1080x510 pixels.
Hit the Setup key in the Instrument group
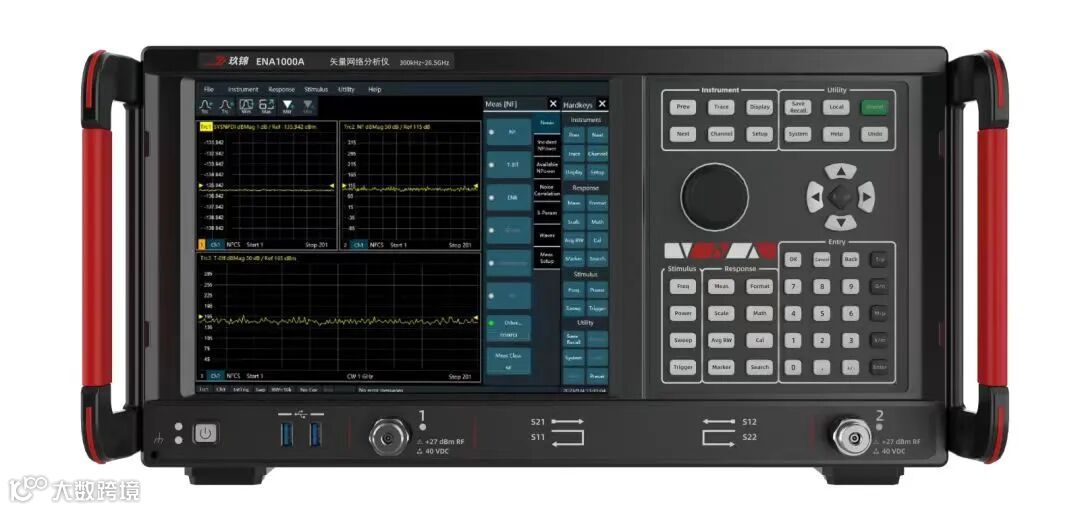click(760, 134)
